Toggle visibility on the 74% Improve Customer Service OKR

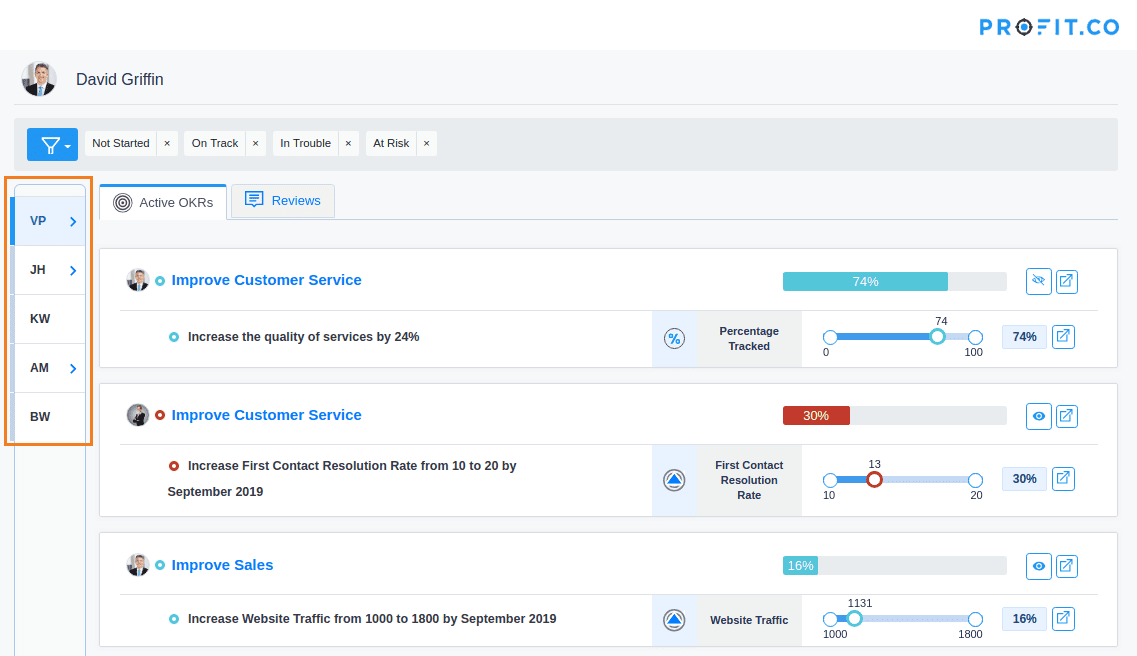point(1038,281)
